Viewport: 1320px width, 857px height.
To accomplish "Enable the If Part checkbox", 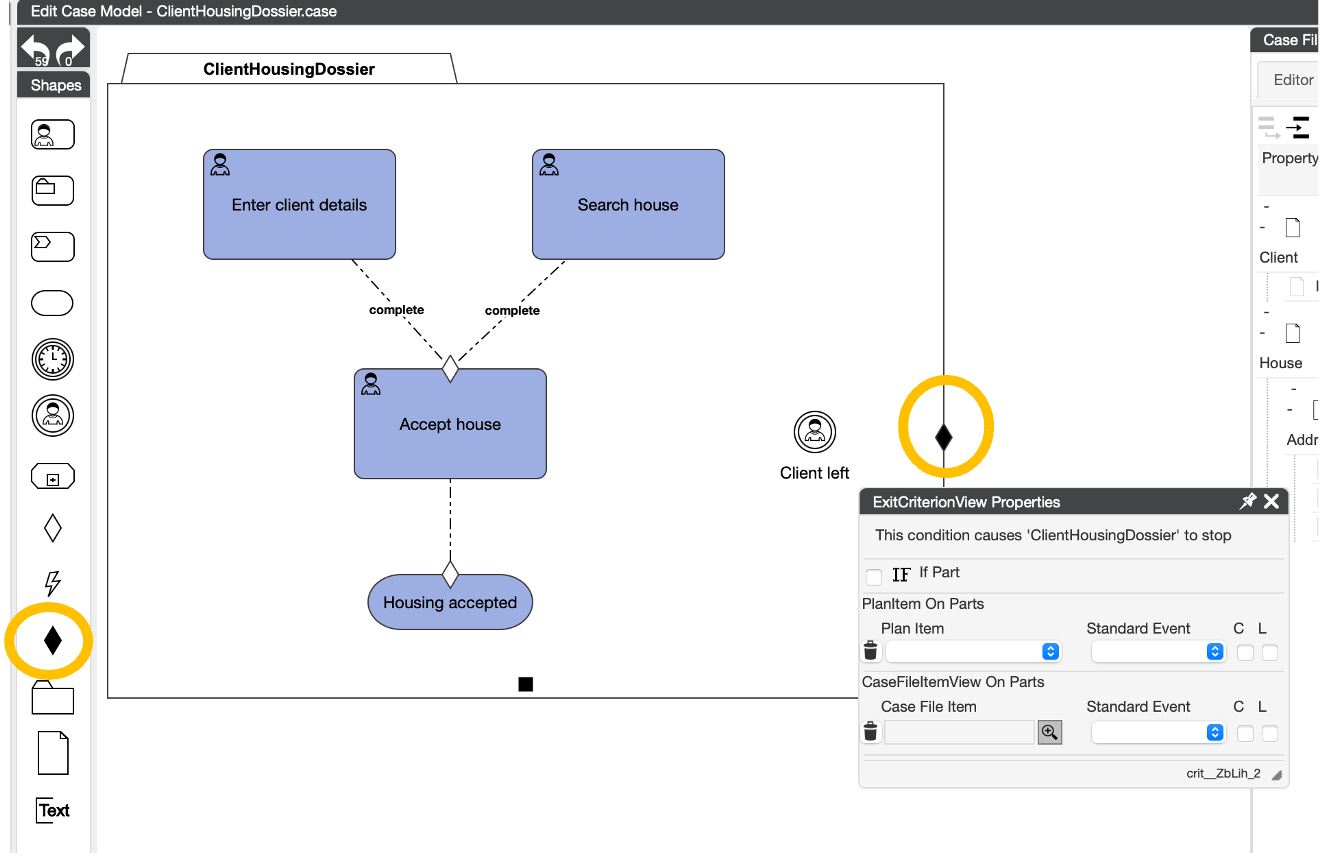I will (874, 577).
